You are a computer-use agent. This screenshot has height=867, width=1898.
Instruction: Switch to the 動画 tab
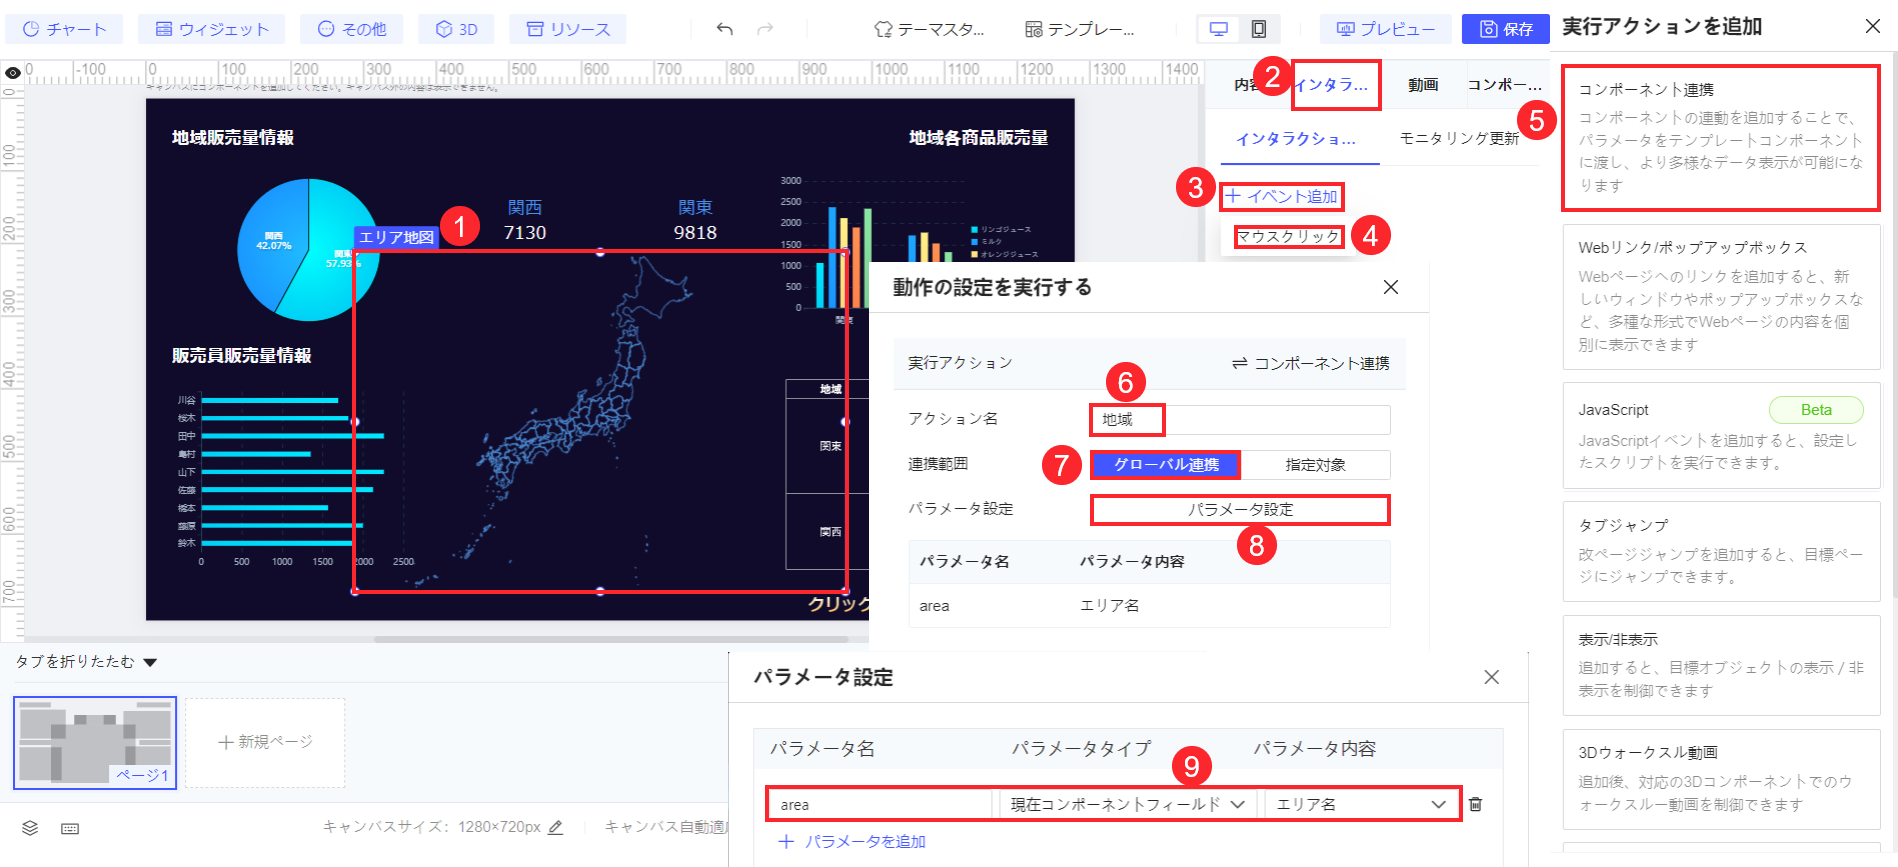click(1423, 85)
